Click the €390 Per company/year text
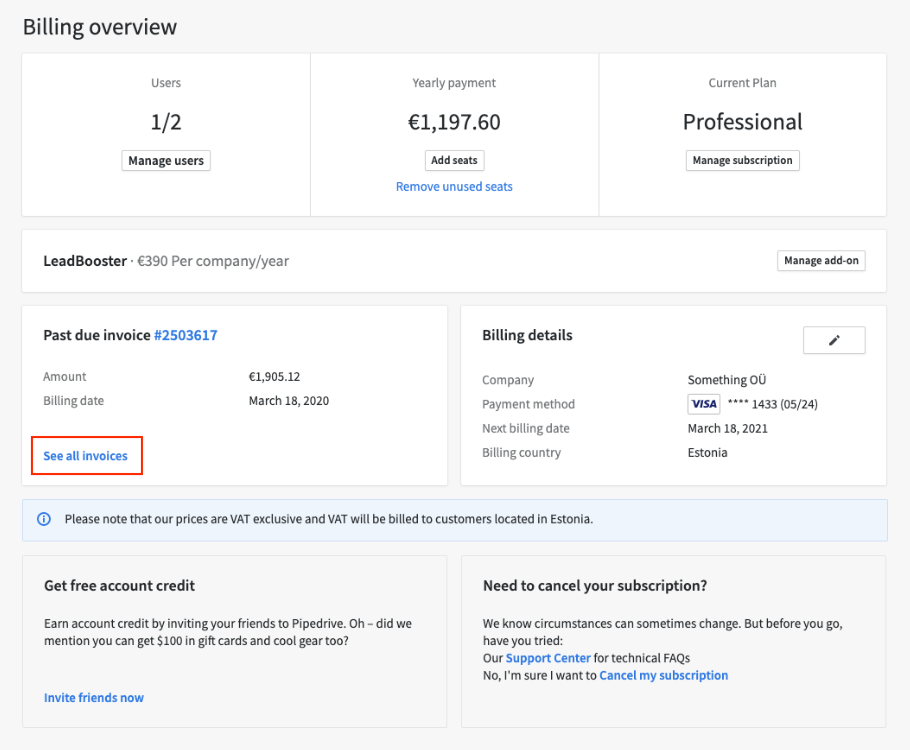Viewport: 910px width, 750px height. [x=213, y=261]
